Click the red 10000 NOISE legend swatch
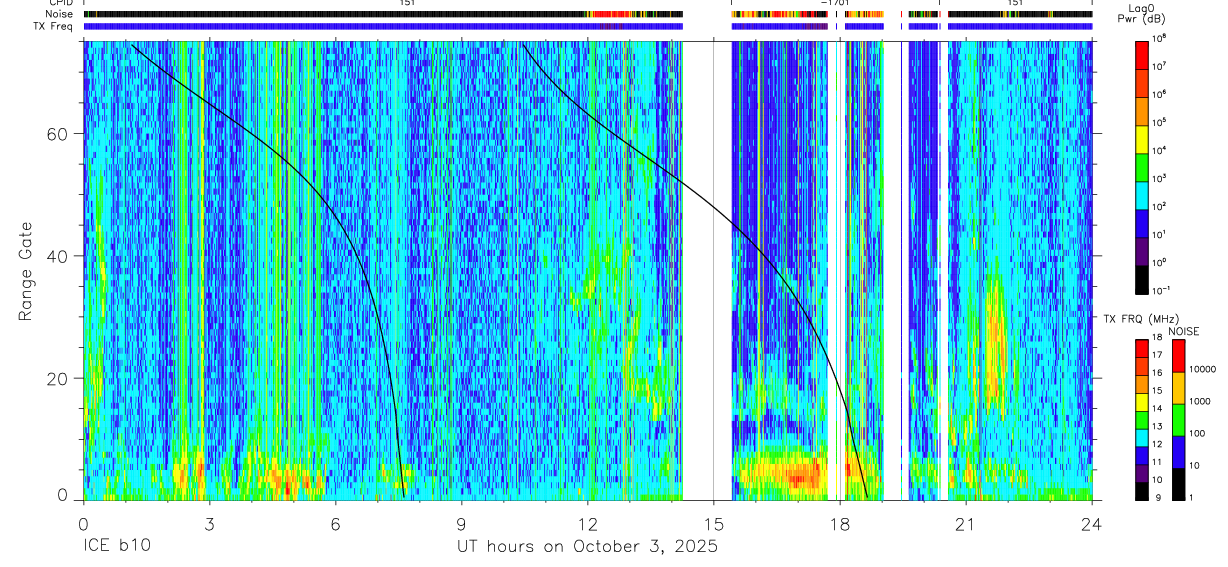 pos(1179,356)
